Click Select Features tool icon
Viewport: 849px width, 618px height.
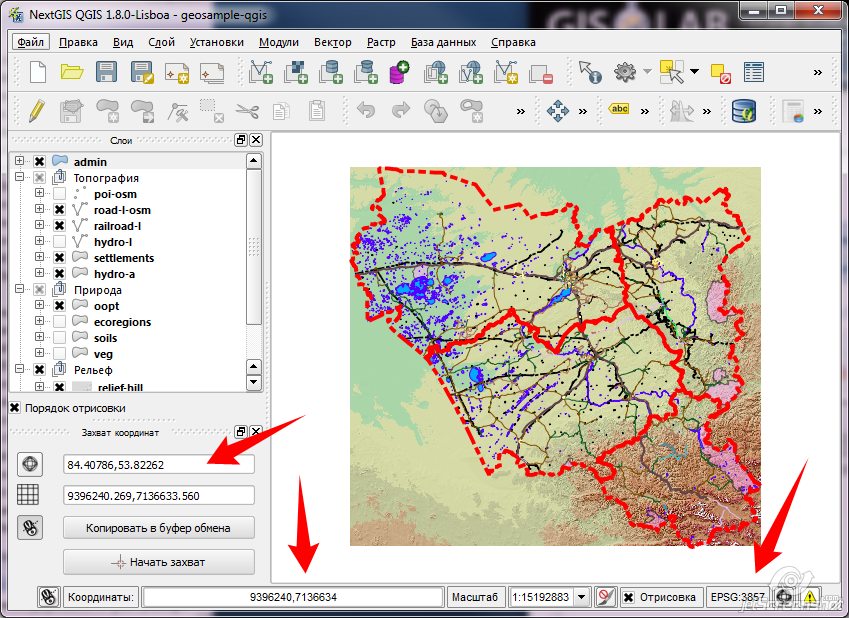click(x=672, y=72)
